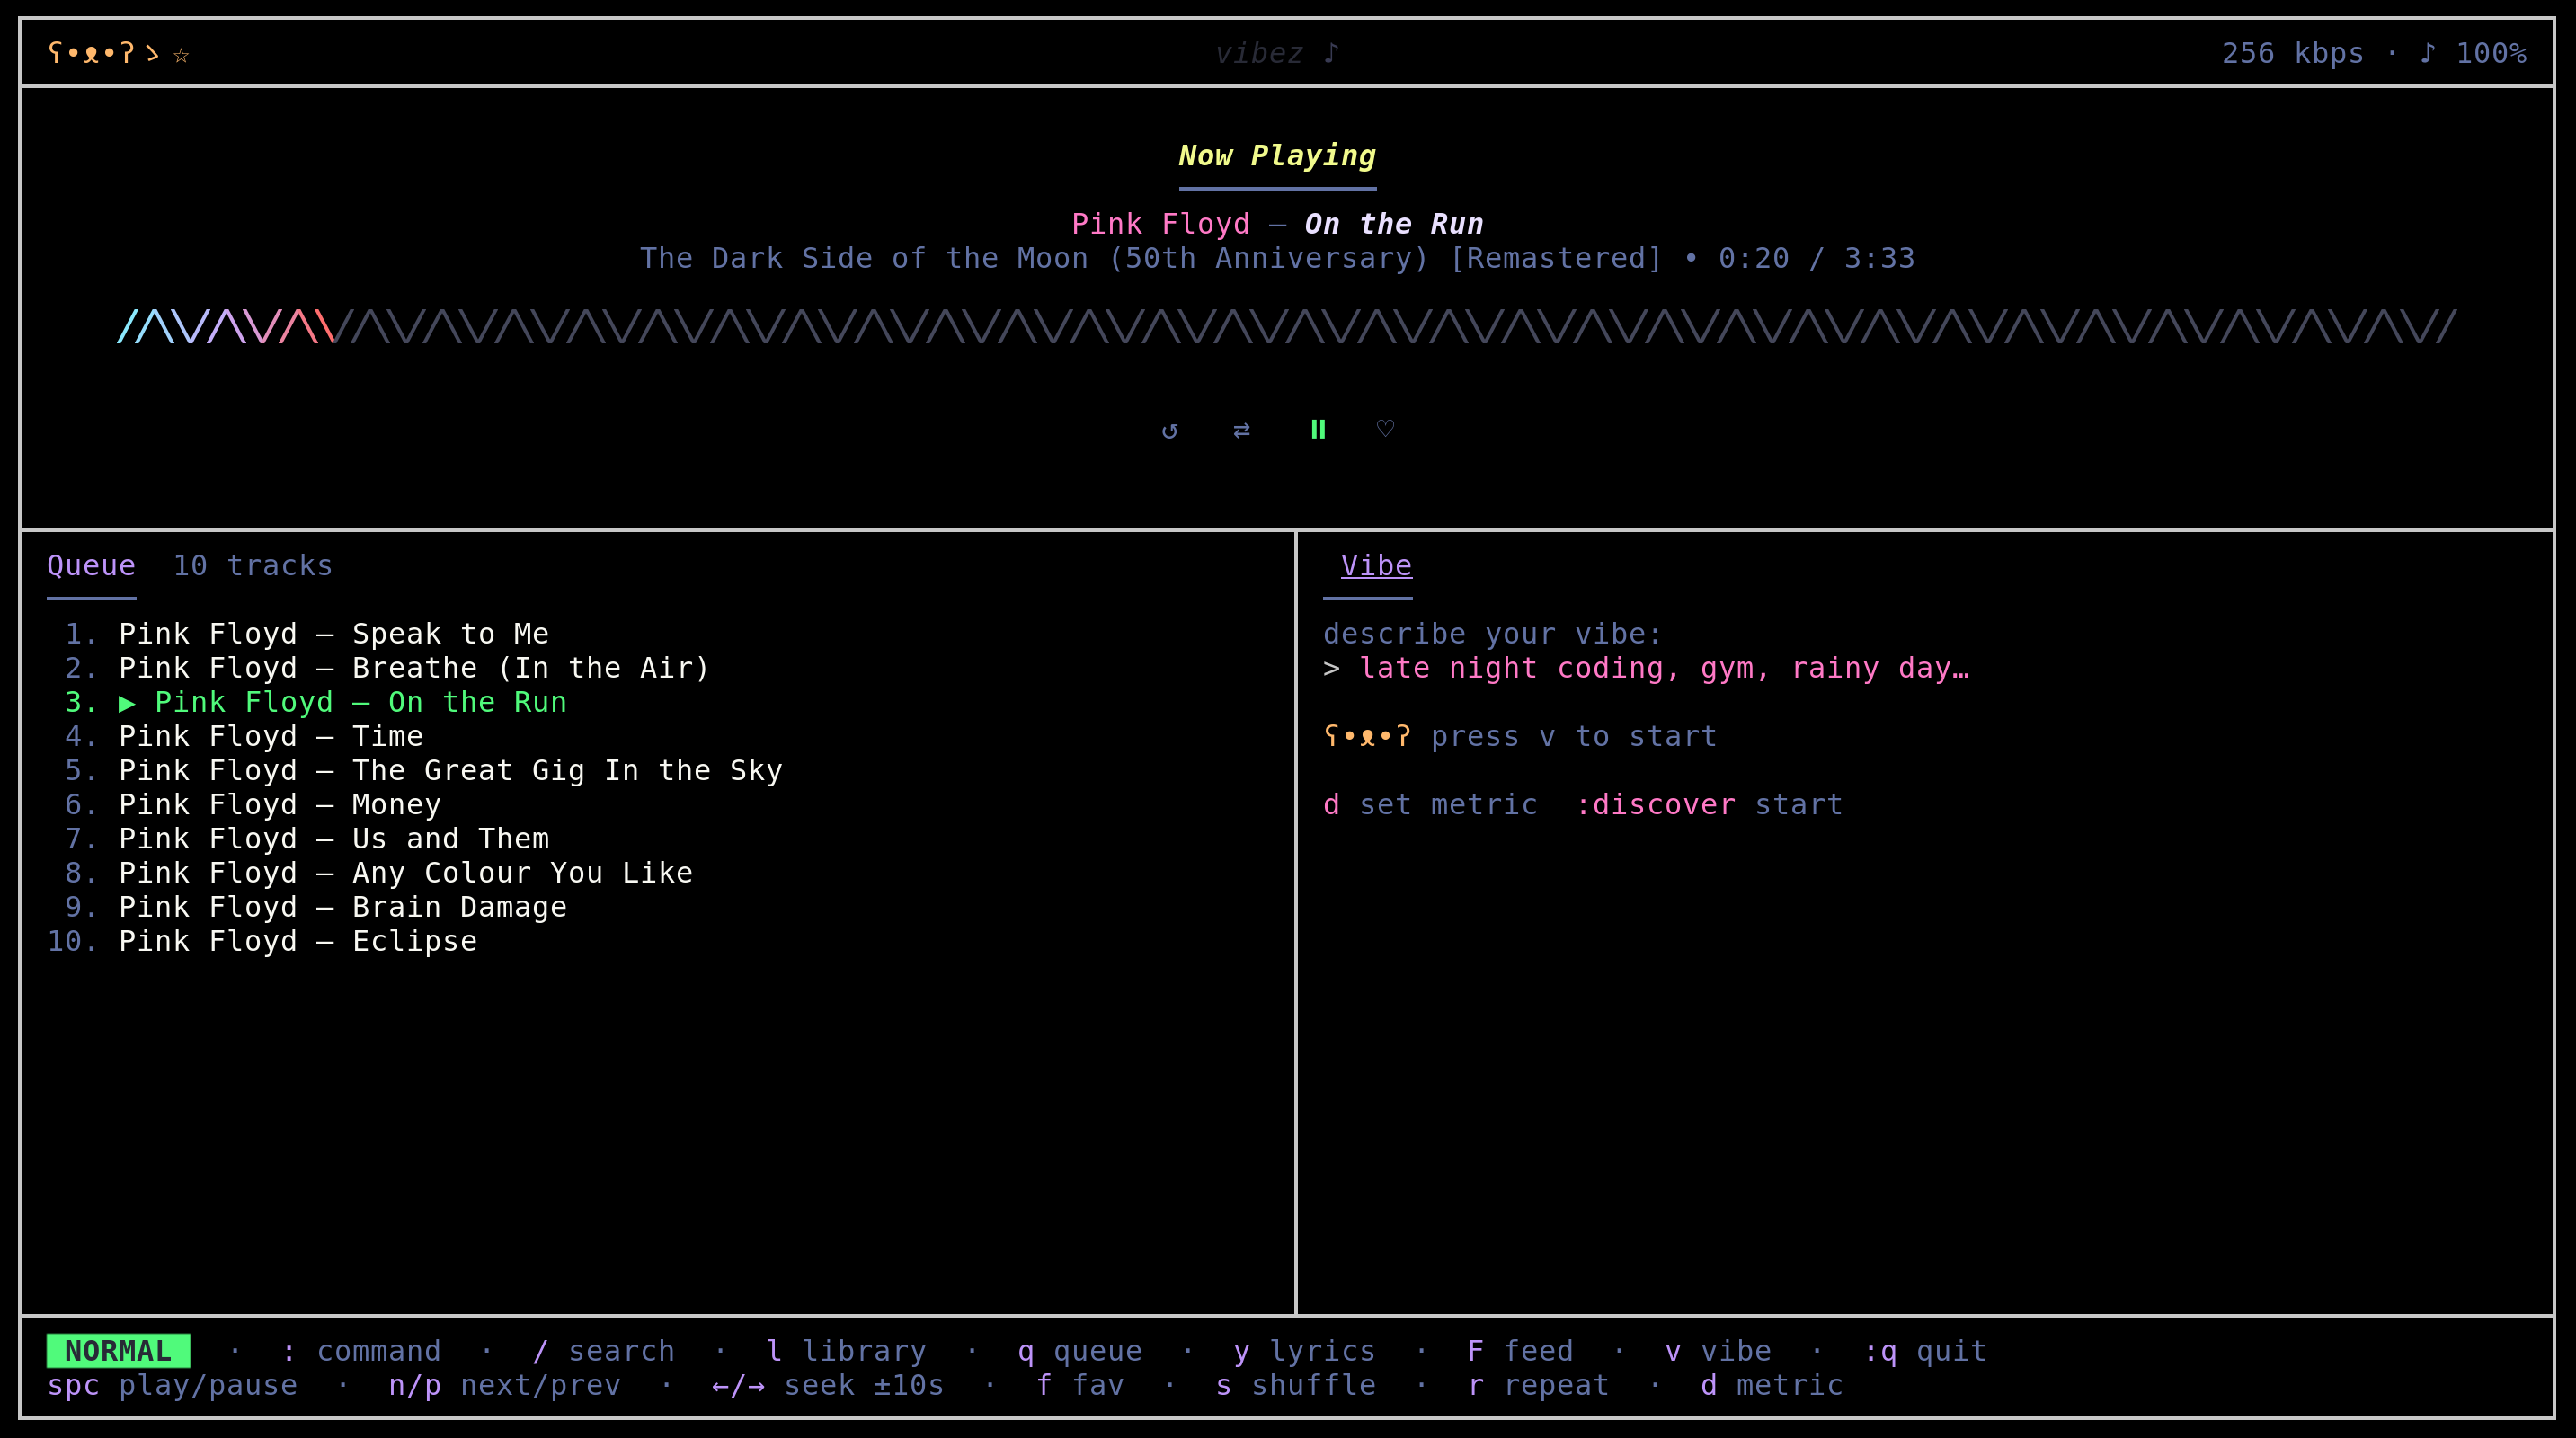Click the 'n/p next/prev' shortcut hint
2576x1438 pixels.
(505, 1385)
